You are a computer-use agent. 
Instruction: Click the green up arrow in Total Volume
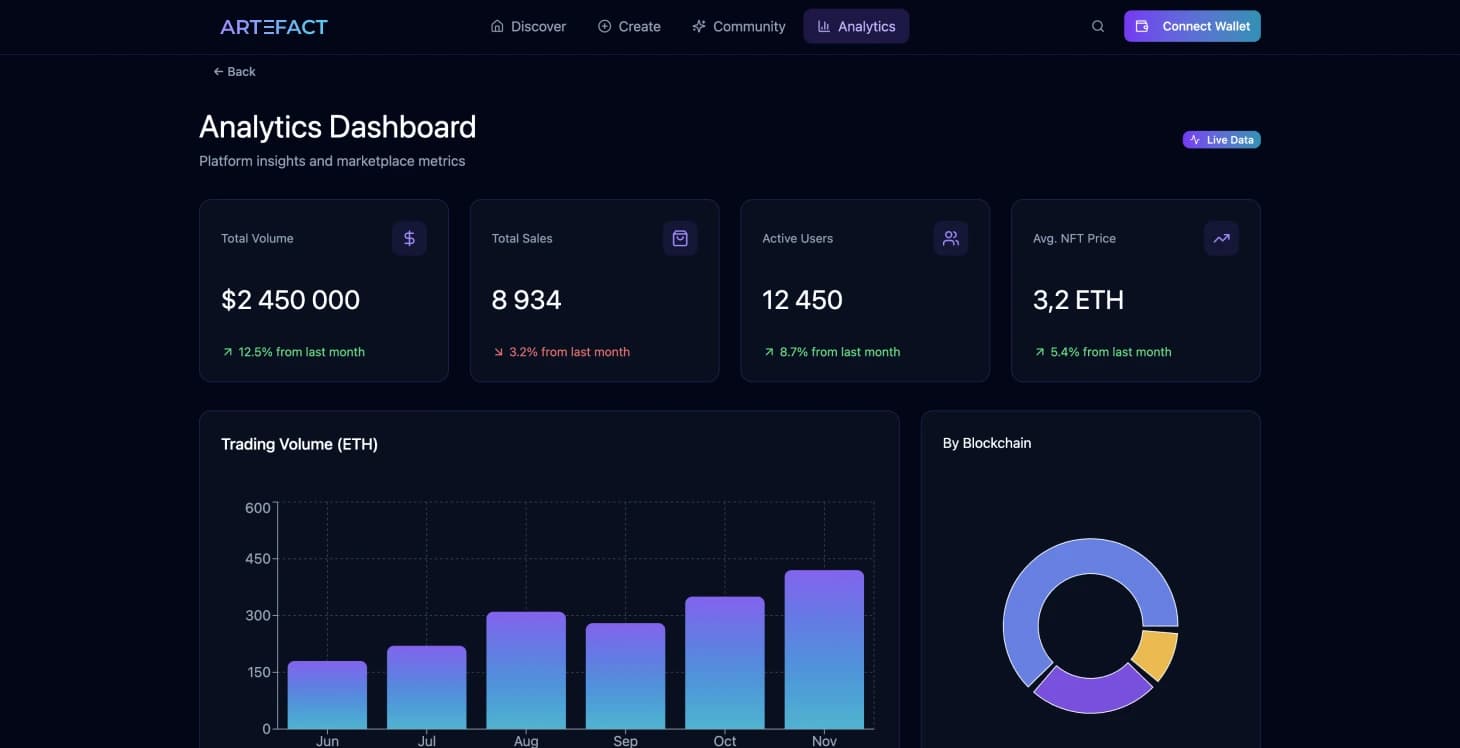point(228,352)
